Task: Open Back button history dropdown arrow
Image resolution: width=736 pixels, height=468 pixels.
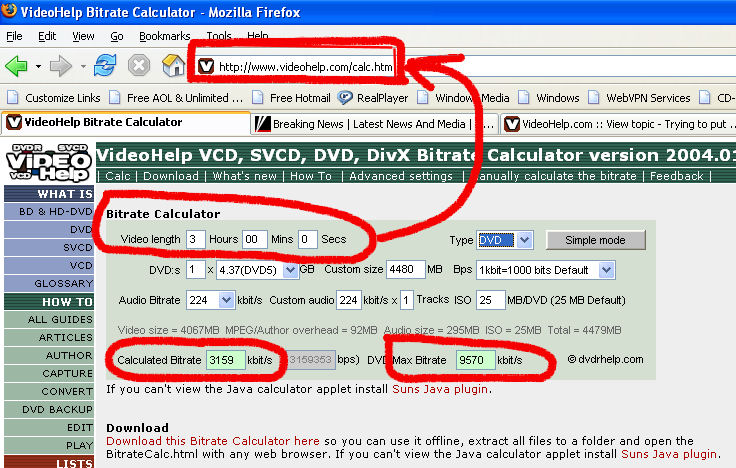Action: coord(38,66)
